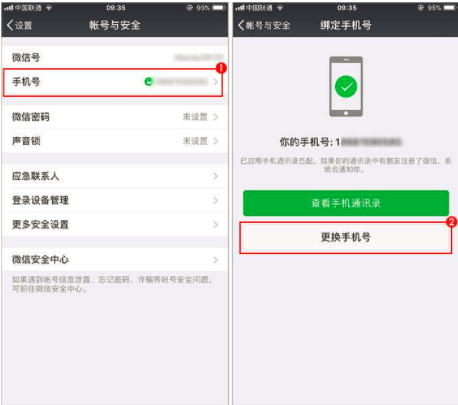Tap the 更换手机号 button
Screen dimensions: 458x405
[346, 237]
